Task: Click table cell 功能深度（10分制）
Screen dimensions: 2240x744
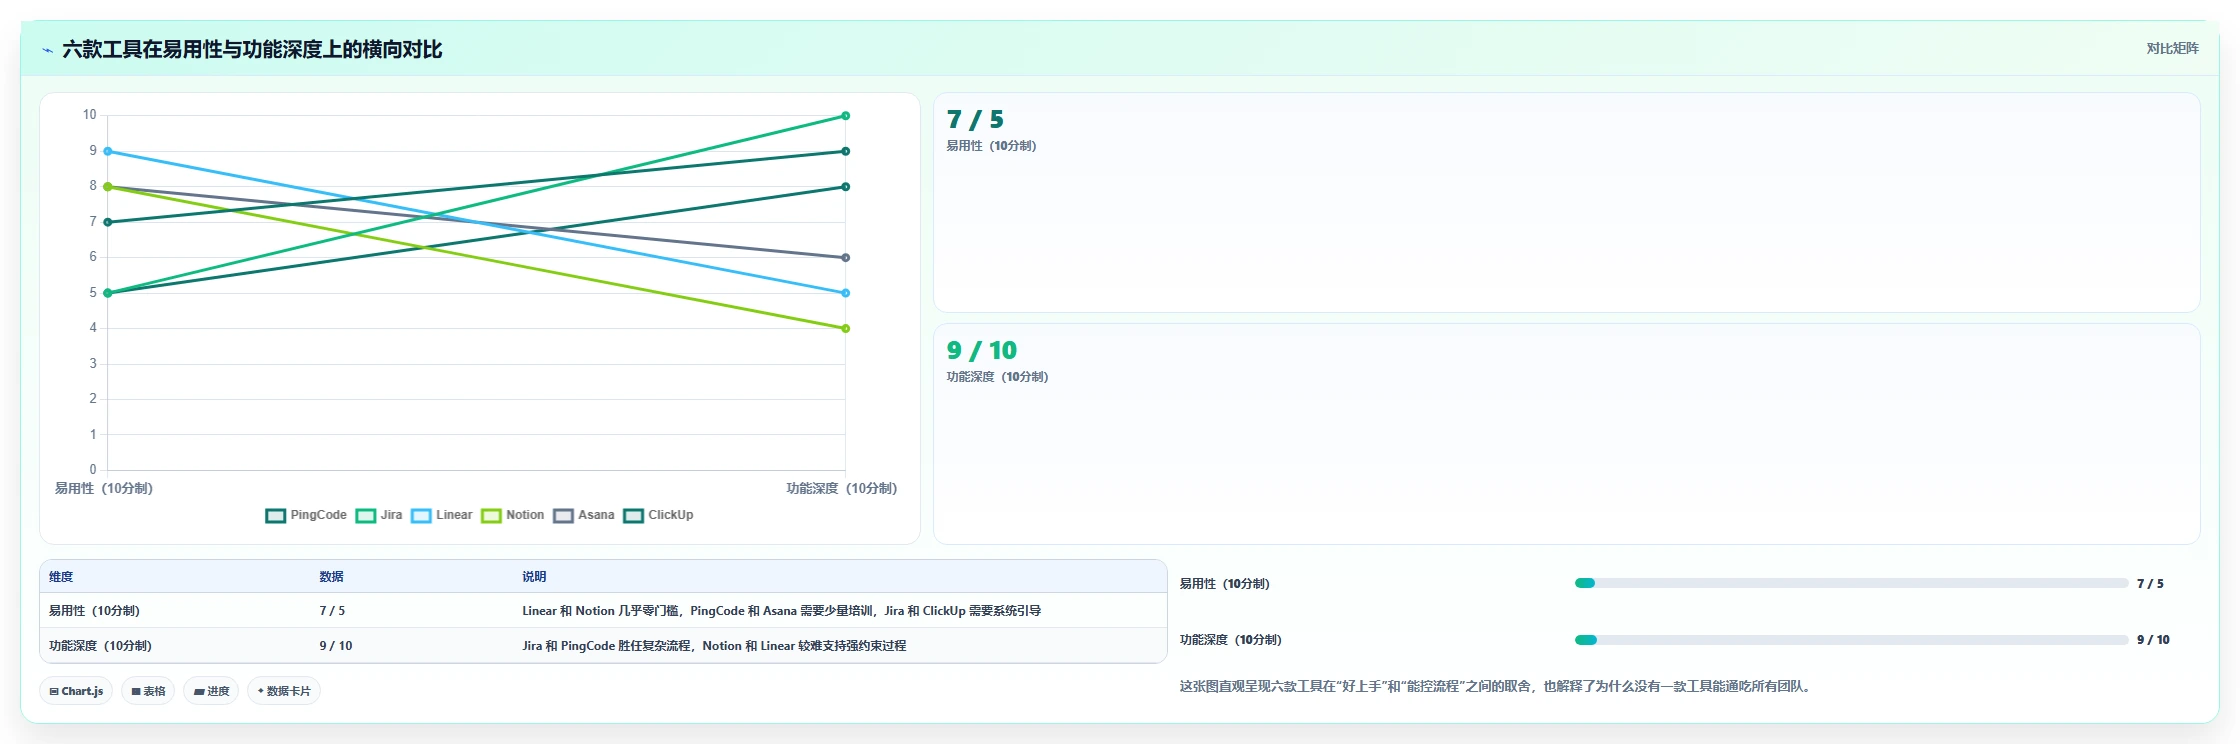Action: pos(100,646)
